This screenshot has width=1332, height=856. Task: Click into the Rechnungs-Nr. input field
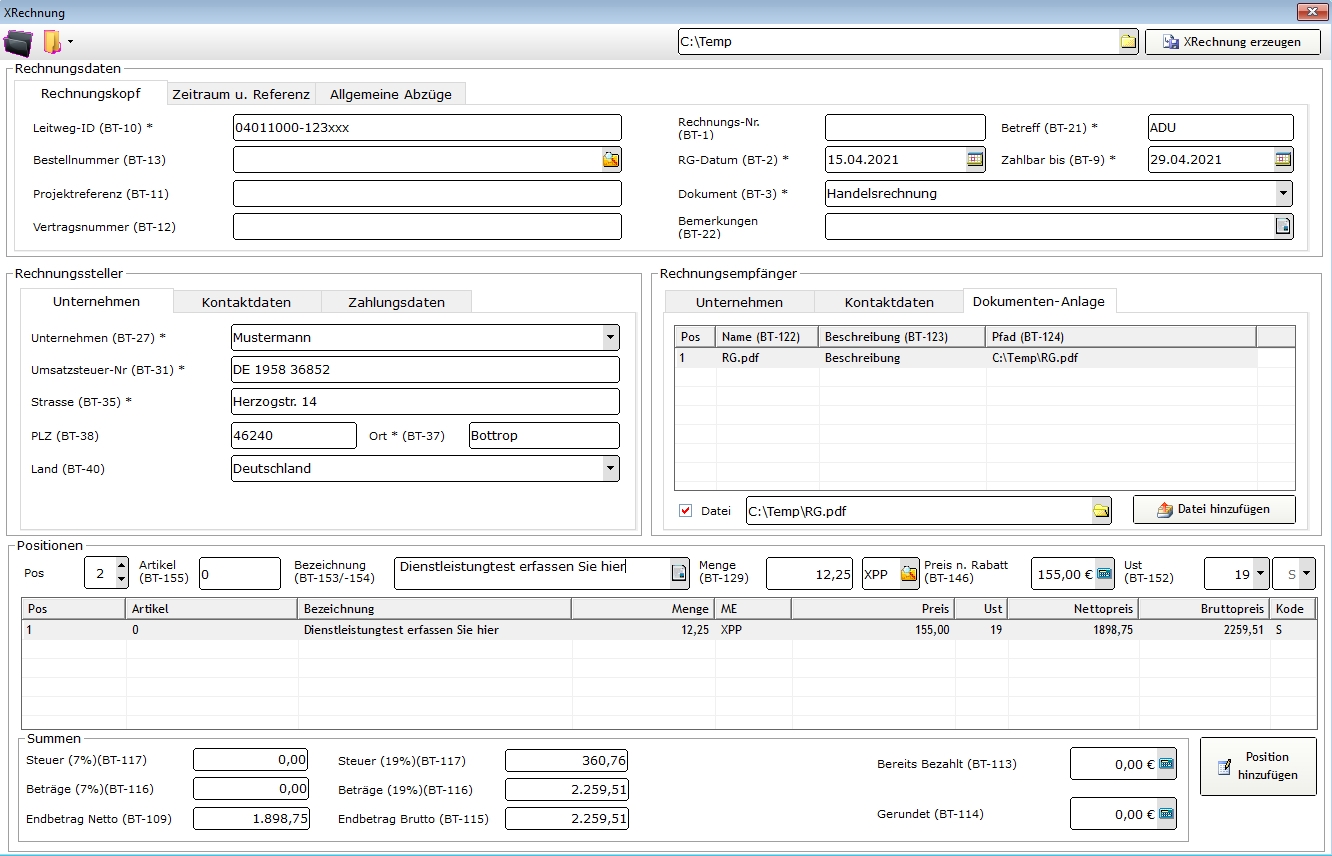[904, 128]
